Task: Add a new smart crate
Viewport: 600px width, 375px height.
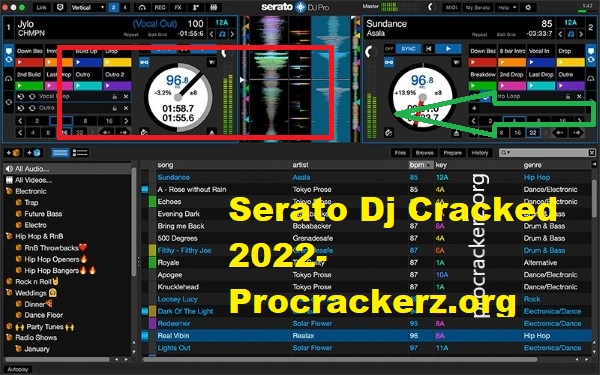Action: click(x=33, y=153)
